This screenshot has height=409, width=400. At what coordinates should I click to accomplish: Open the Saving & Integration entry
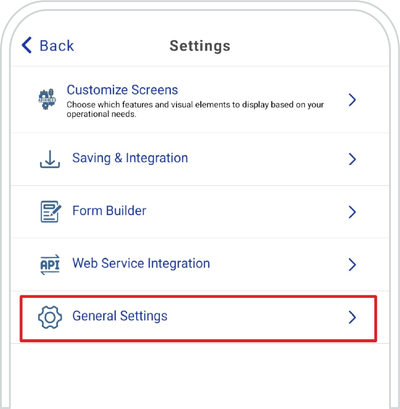[x=200, y=159]
